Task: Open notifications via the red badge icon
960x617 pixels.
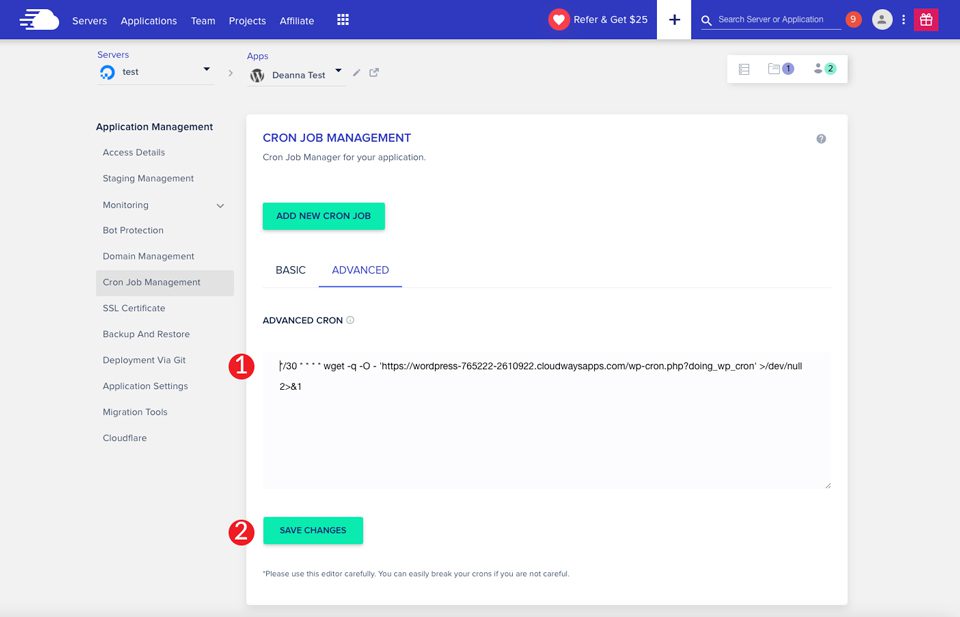Action: coord(851,18)
